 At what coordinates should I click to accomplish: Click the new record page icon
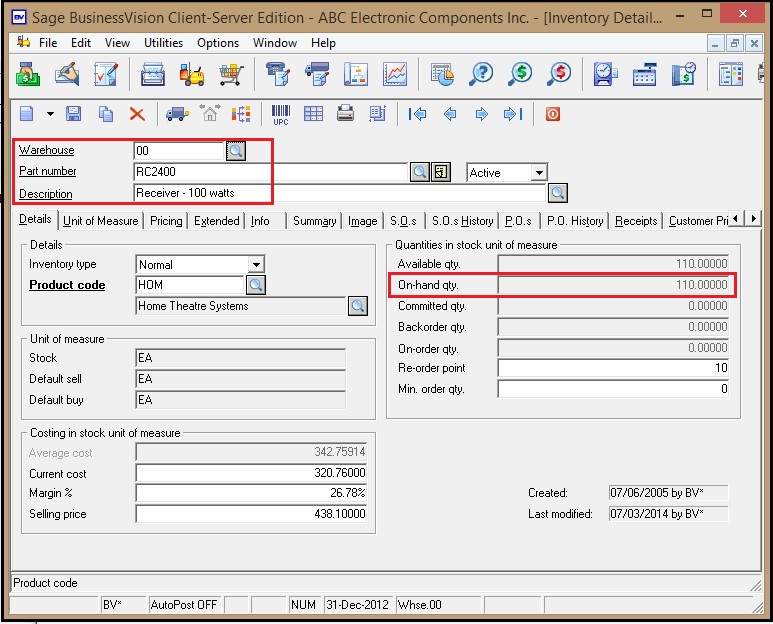click(27, 114)
